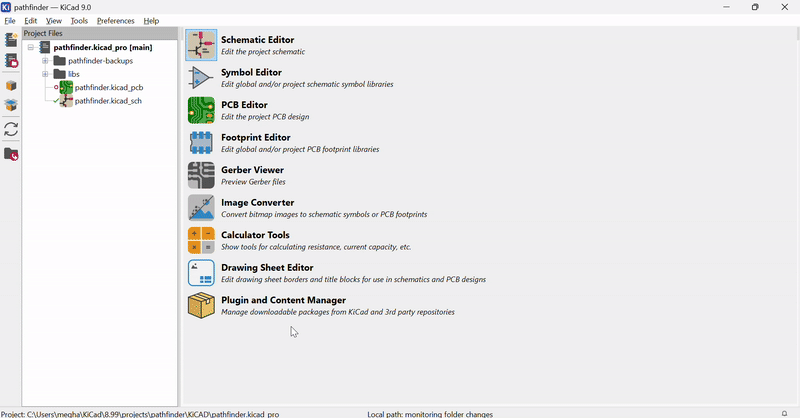
Task: Open the PCB Editor icon
Action: click(x=201, y=110)
